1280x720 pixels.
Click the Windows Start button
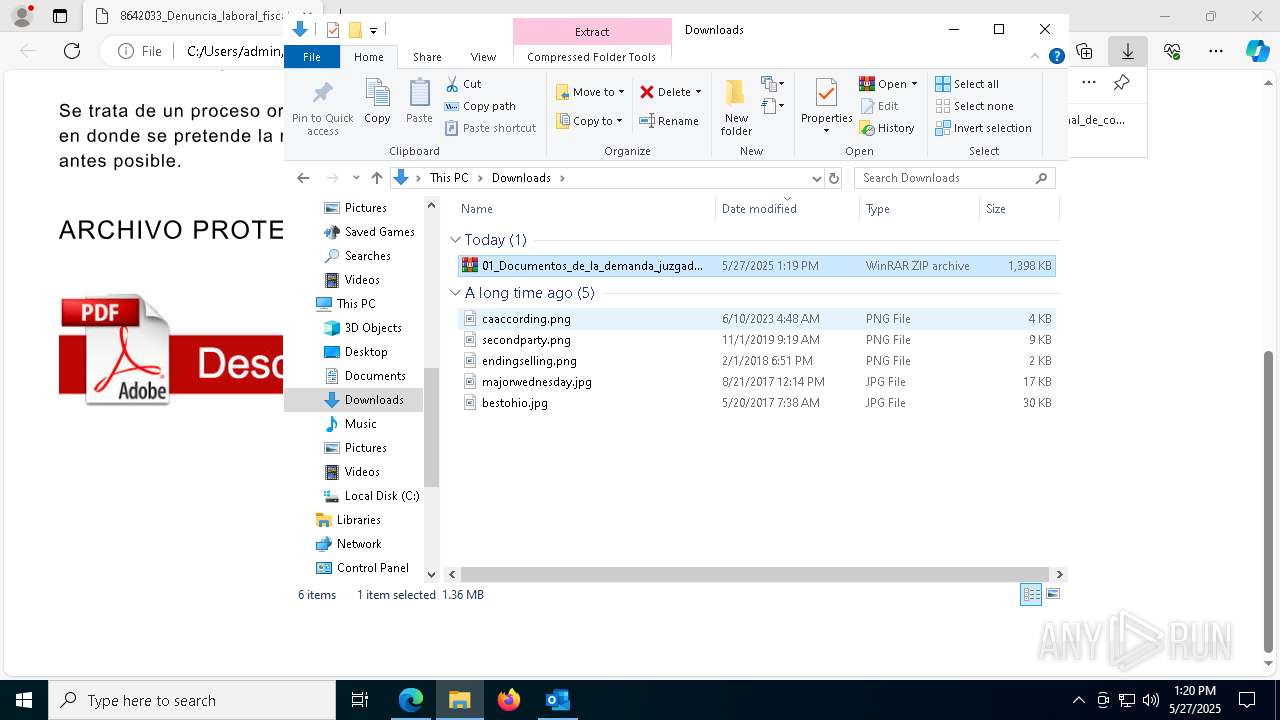click(23, 700)
